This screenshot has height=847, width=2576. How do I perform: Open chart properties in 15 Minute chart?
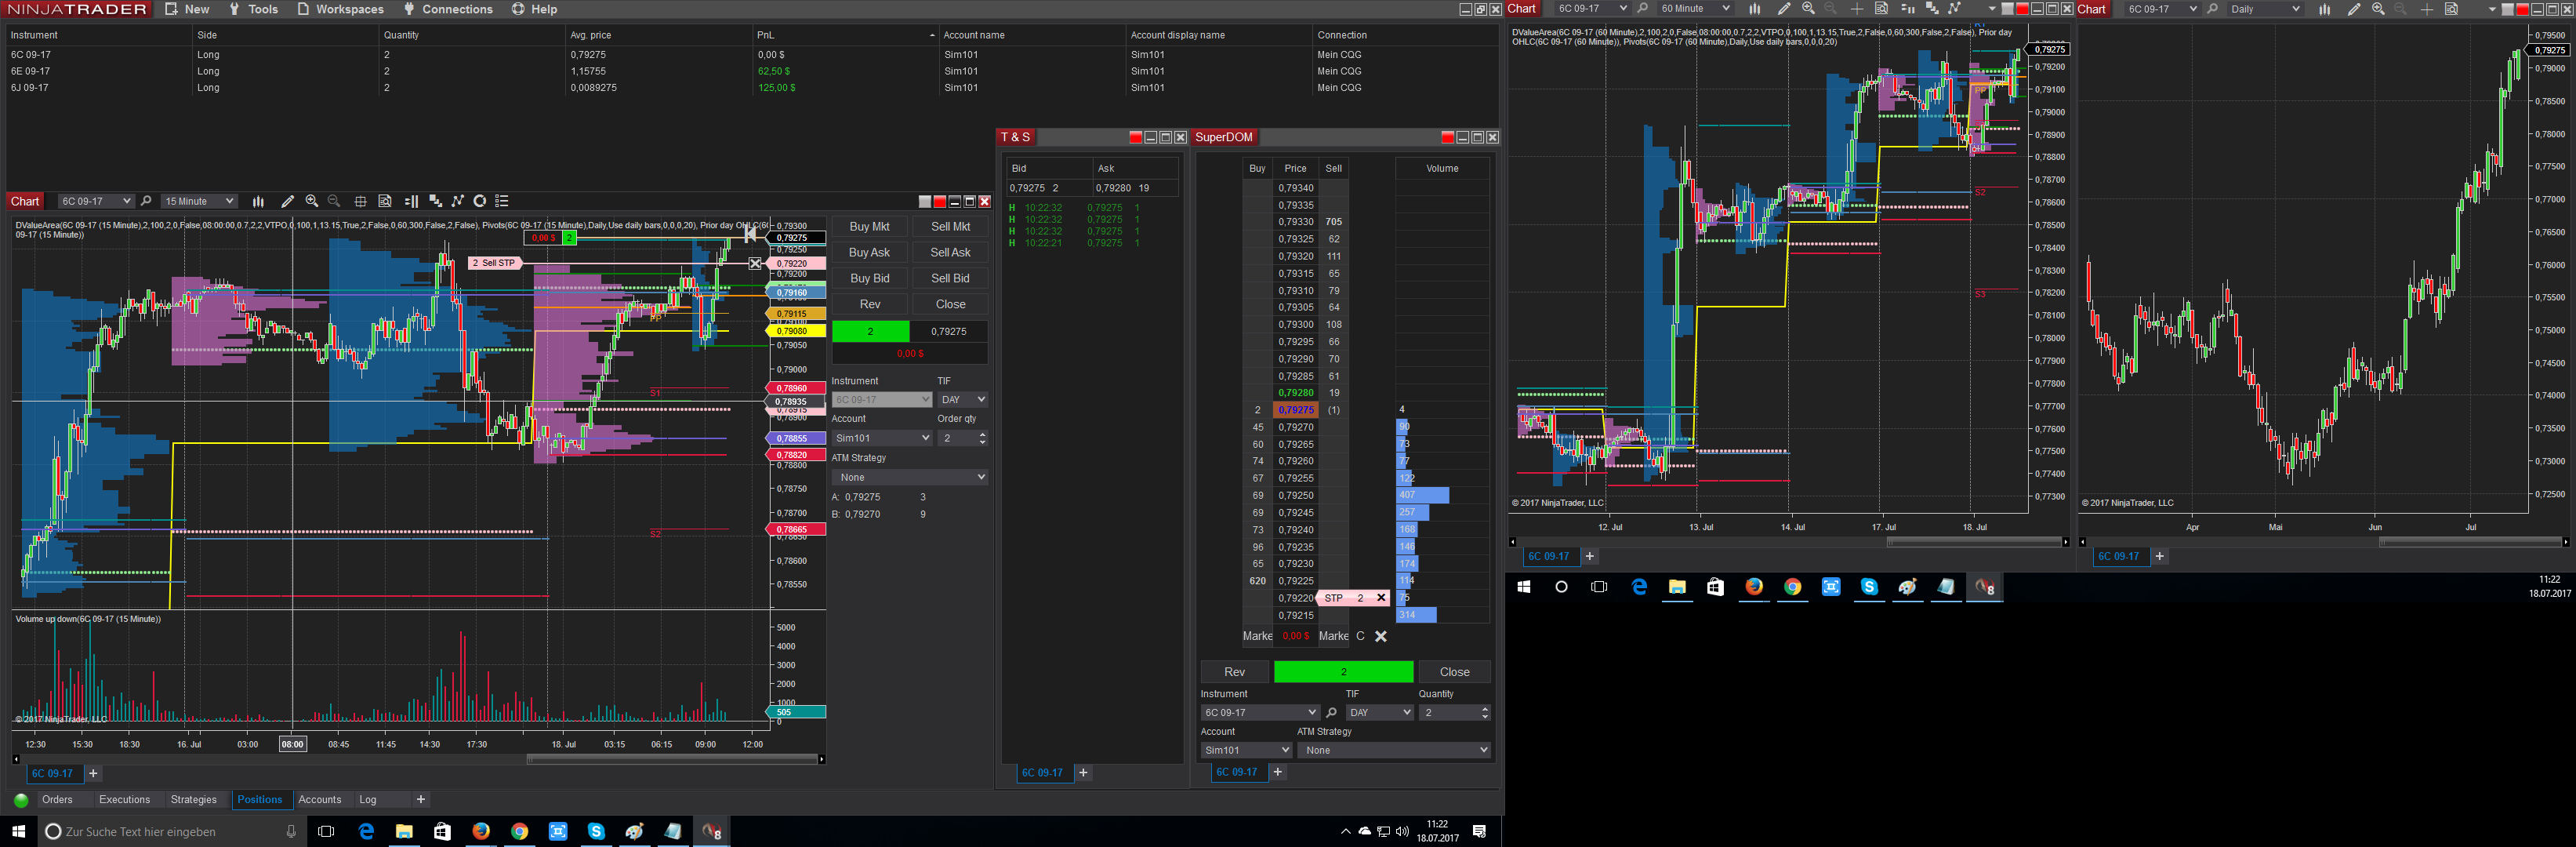click(502, 201)
